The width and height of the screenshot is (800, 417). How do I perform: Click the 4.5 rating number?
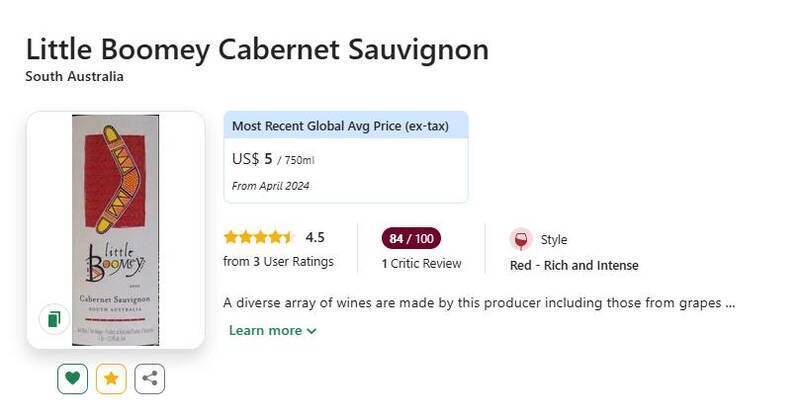[x=315, y=238]
